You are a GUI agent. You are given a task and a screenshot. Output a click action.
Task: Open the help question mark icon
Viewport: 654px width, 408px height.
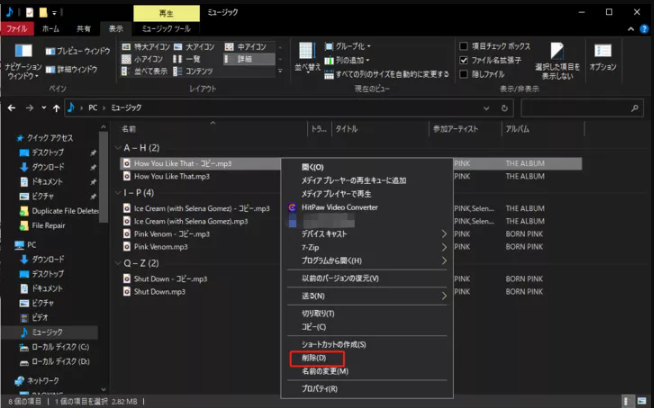tap(644, 29)
